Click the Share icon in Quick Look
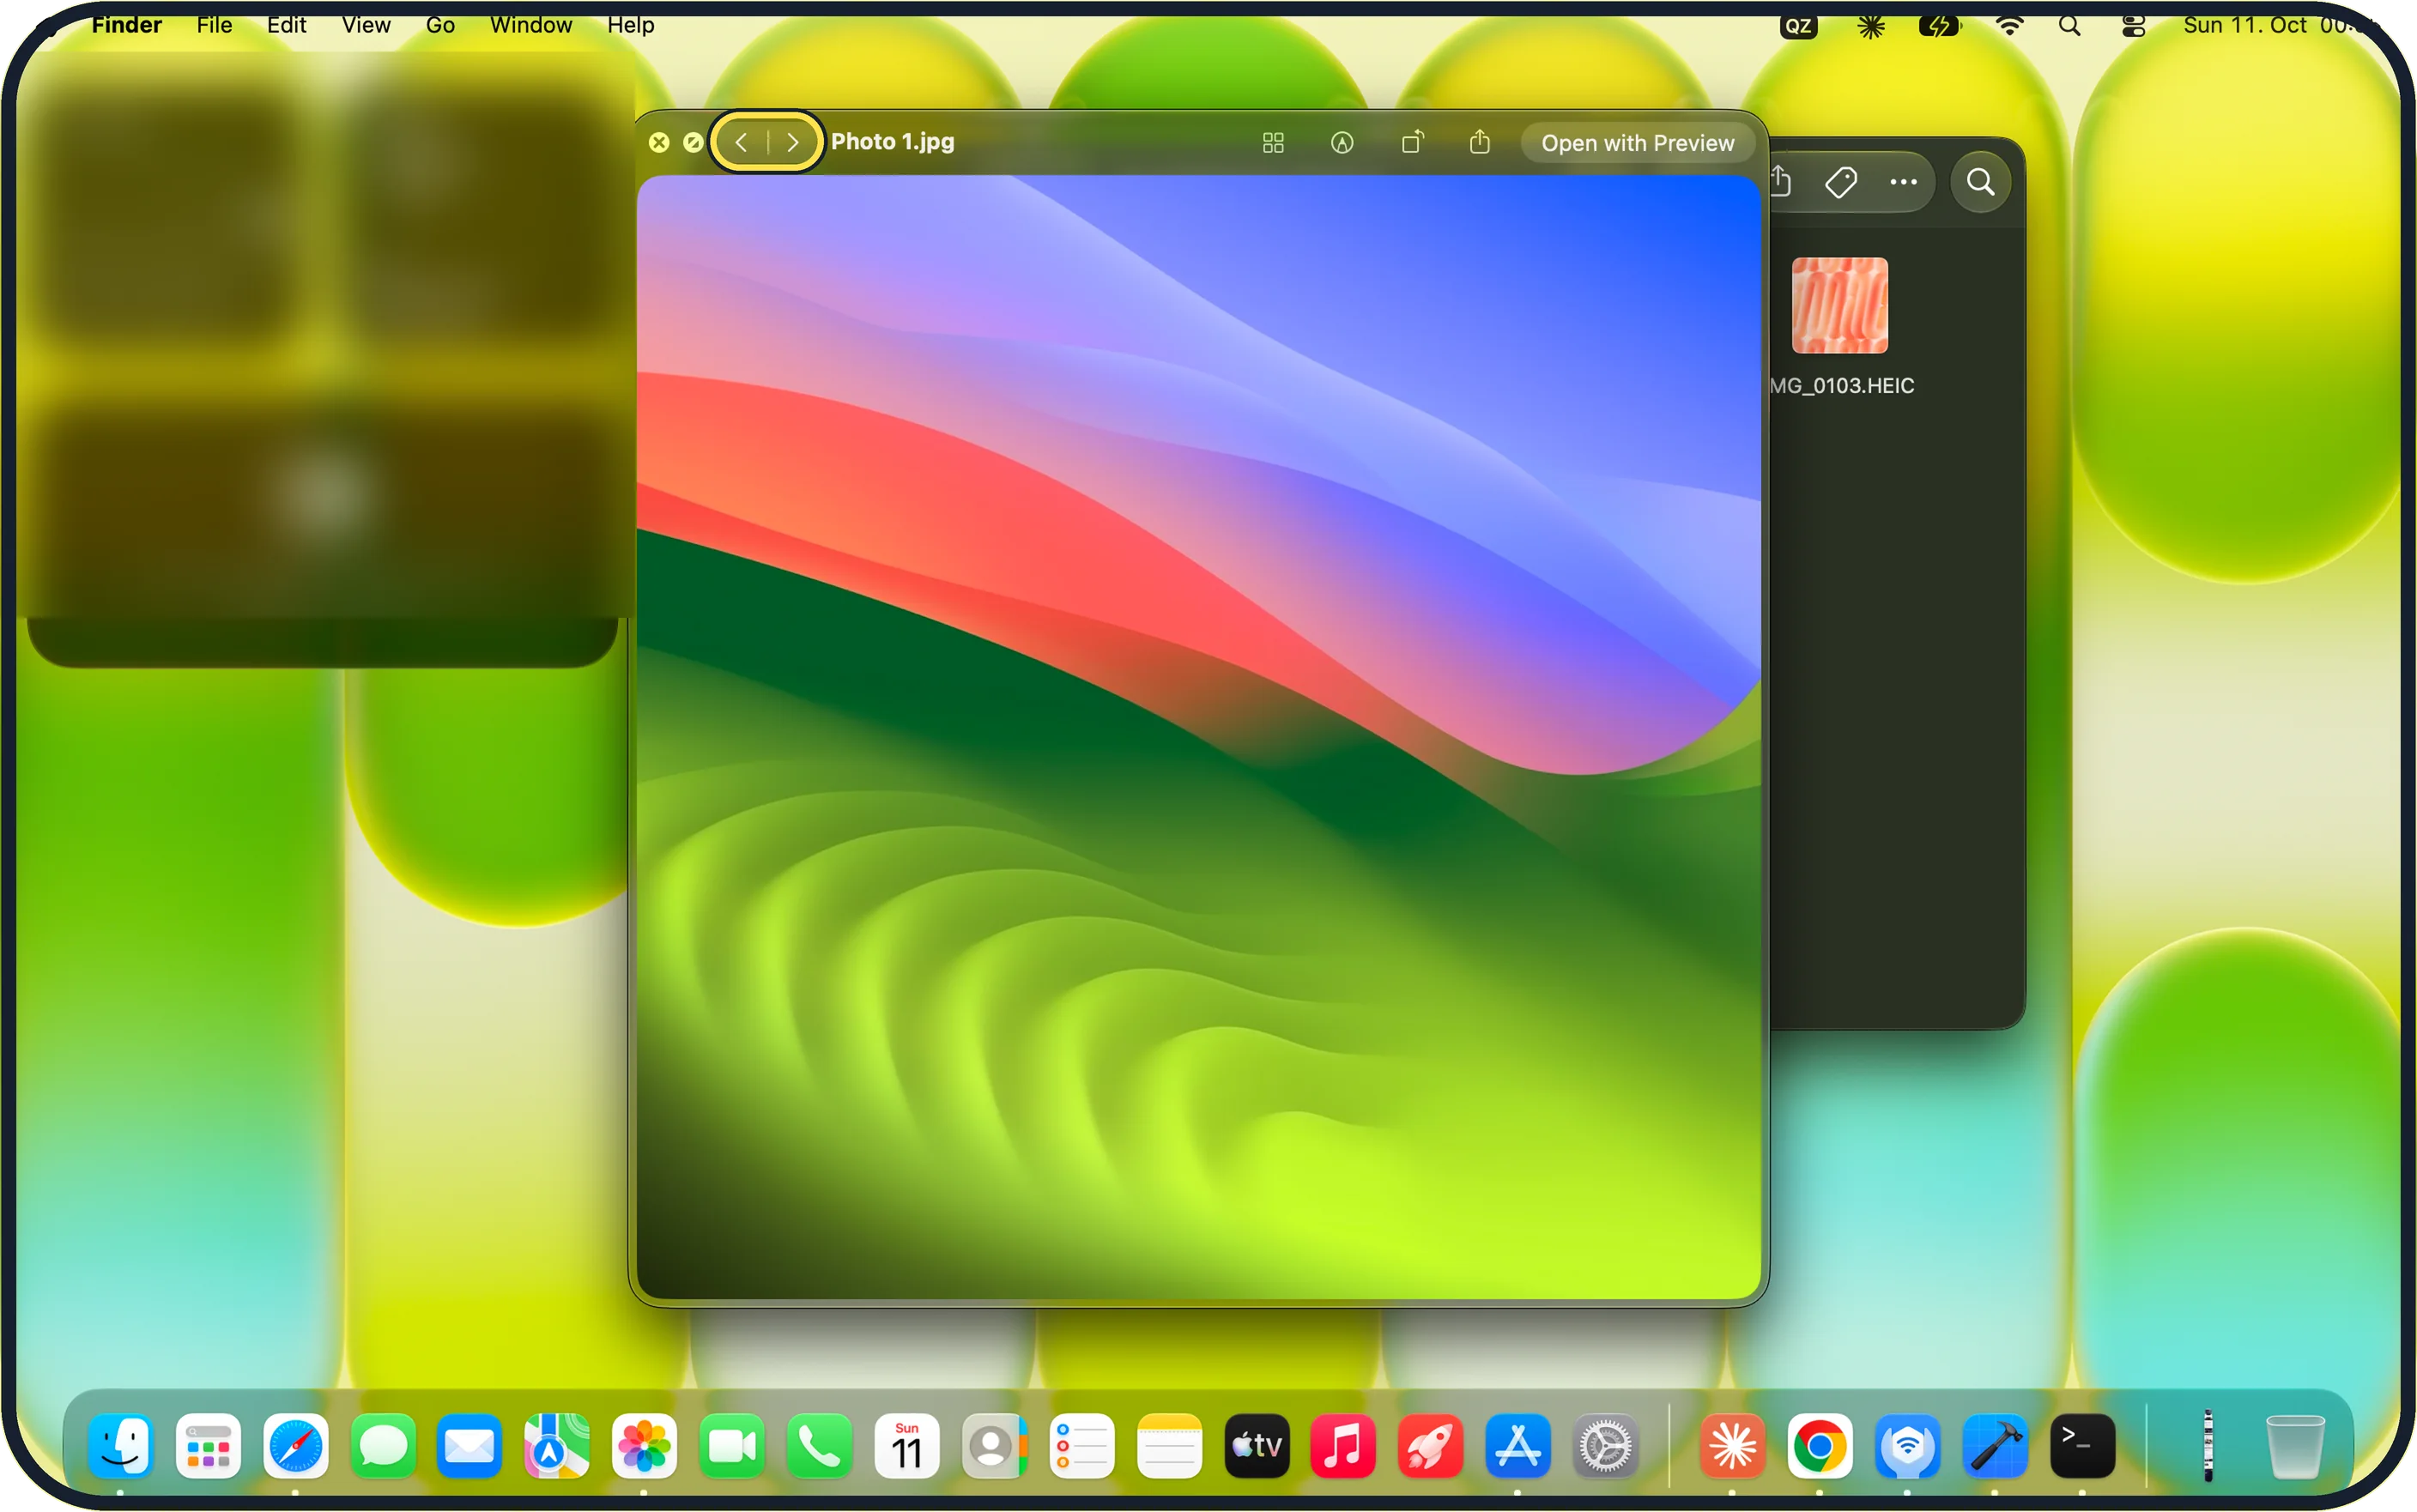2417x1512 pixels. (1480, 143)
